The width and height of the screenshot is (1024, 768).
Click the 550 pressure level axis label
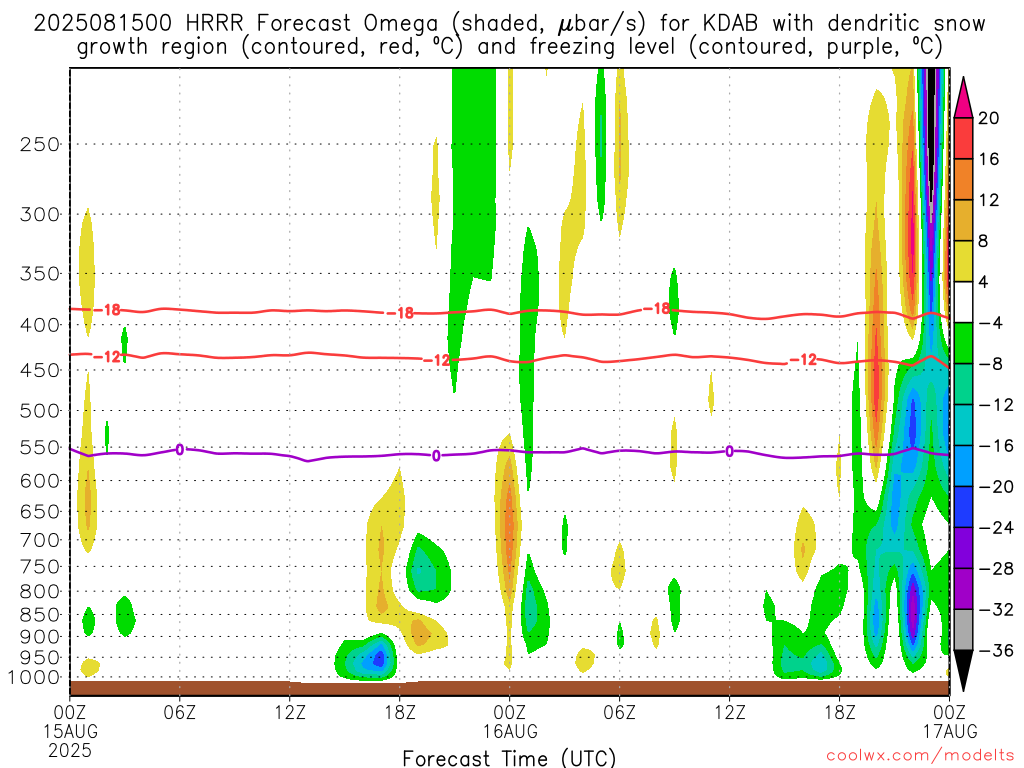point(40,447)
